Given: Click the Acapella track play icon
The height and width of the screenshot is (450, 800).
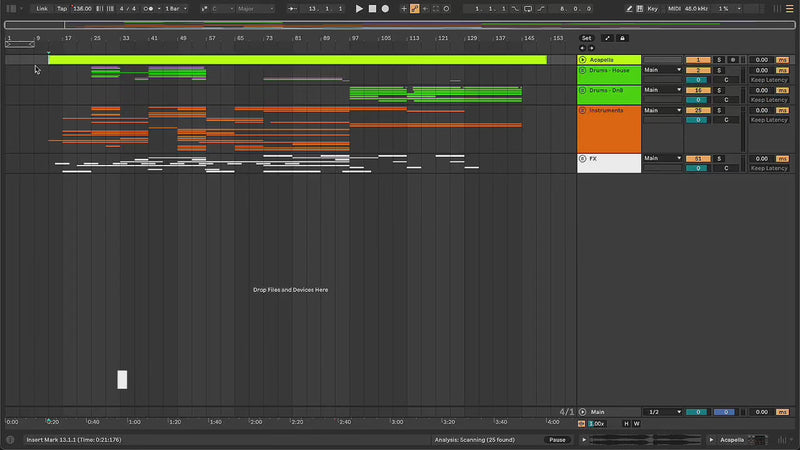Looking at the screenshot, I should tap(582, 60).
